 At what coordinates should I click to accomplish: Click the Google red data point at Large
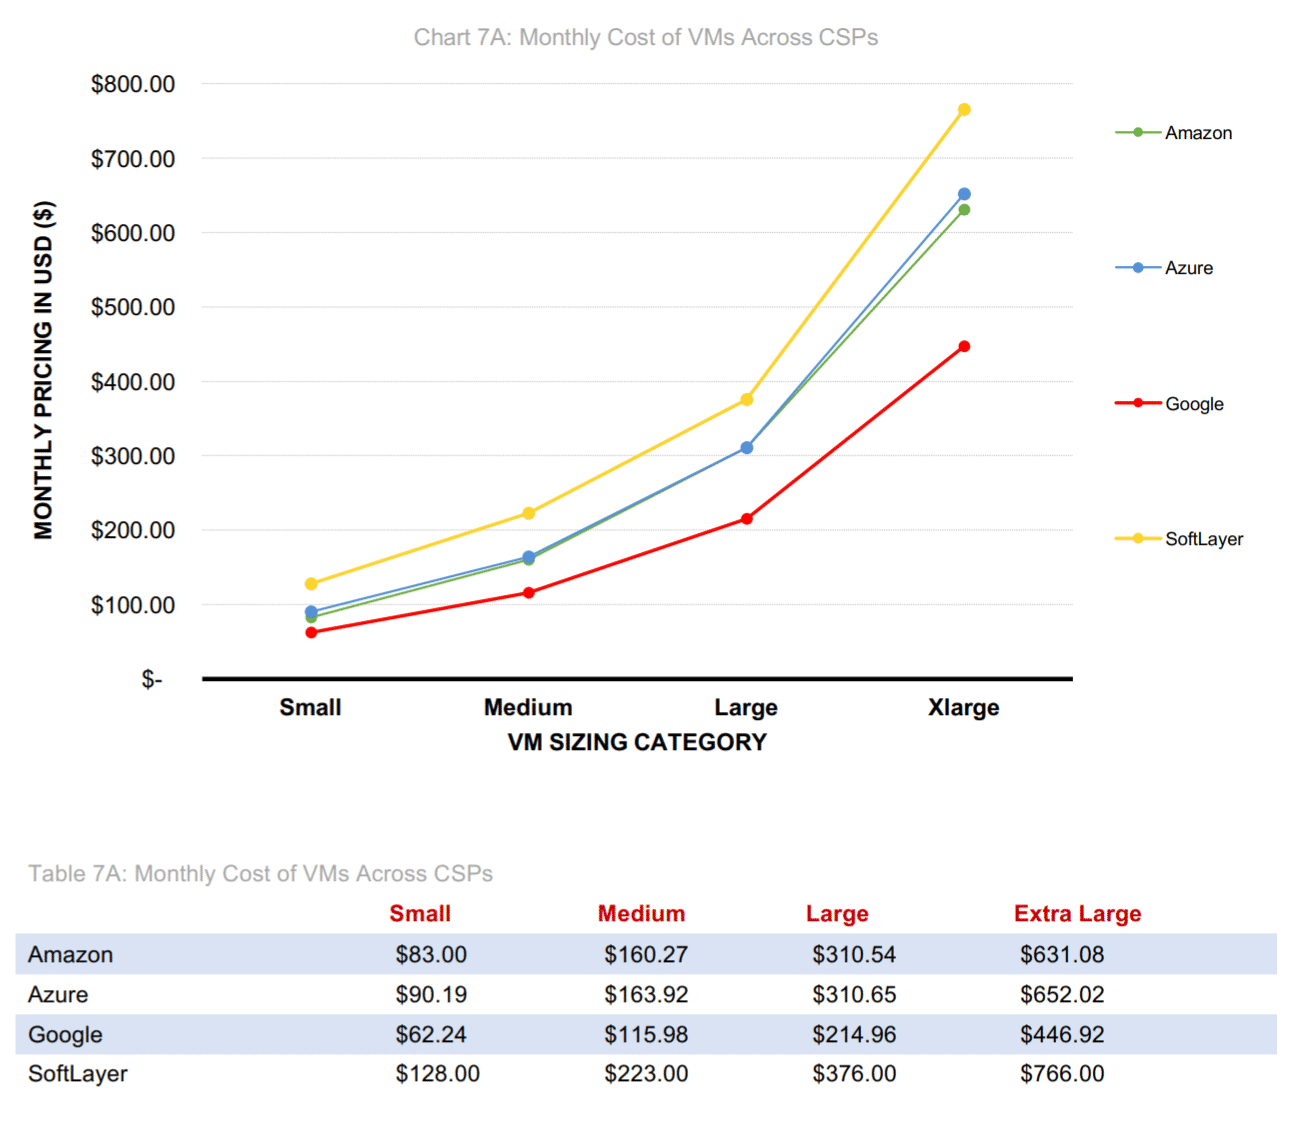pos(747,519)
